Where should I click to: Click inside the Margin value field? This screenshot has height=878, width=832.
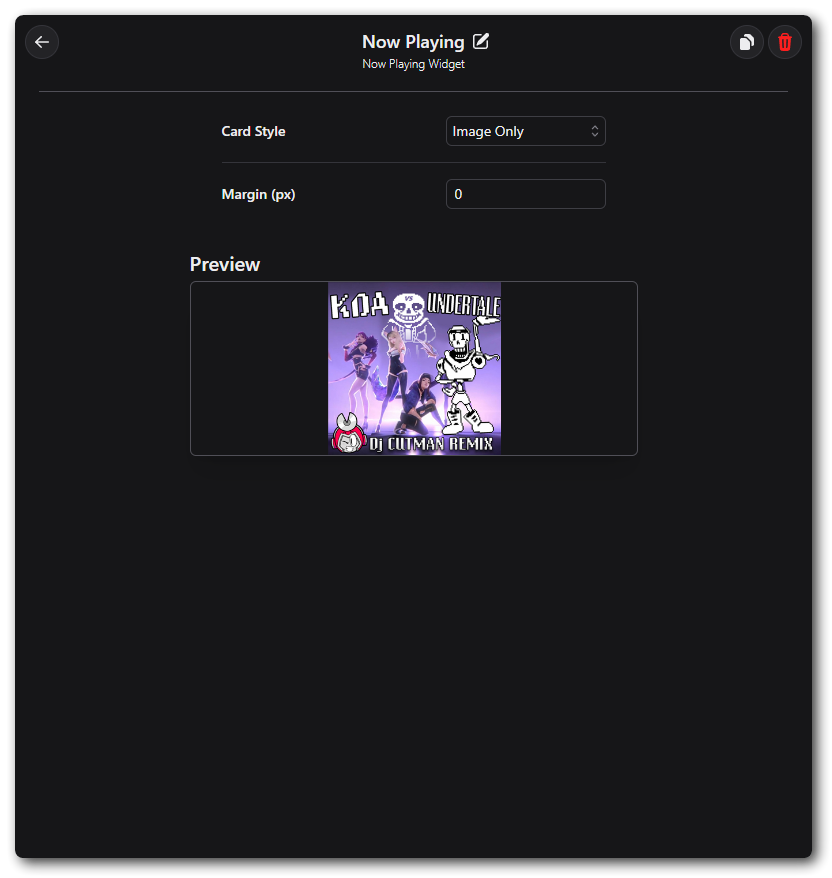(x=525, y=194)
